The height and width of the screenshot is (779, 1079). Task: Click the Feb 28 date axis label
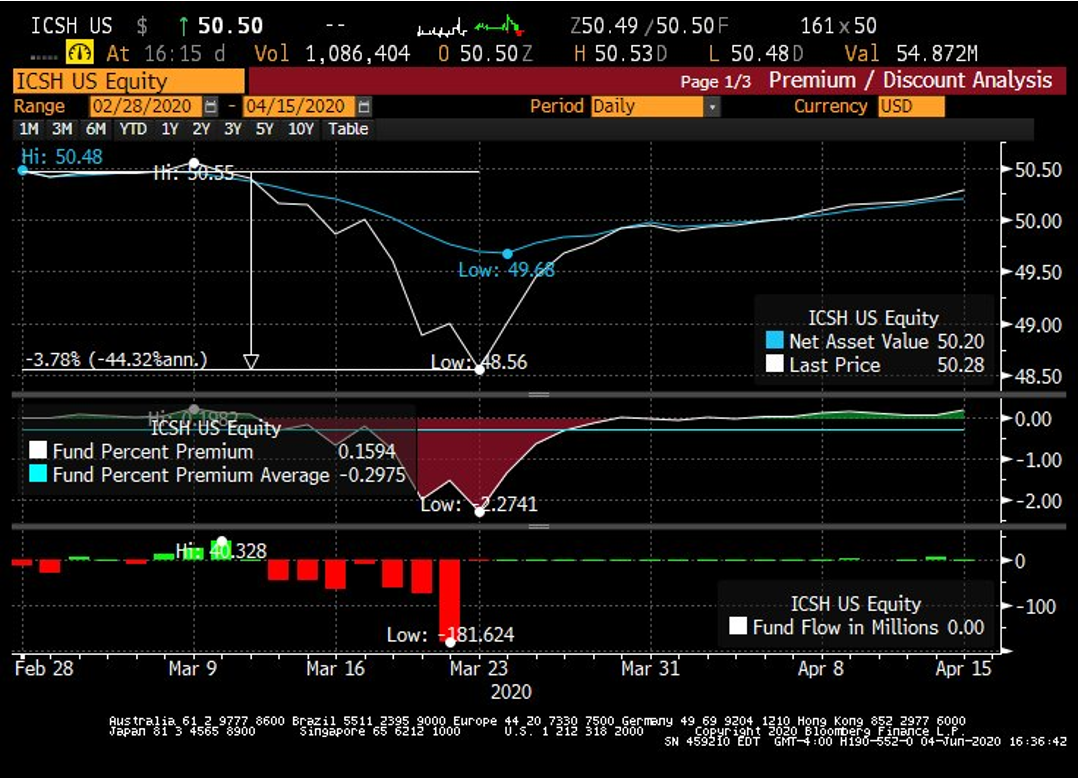coord(44,668)
